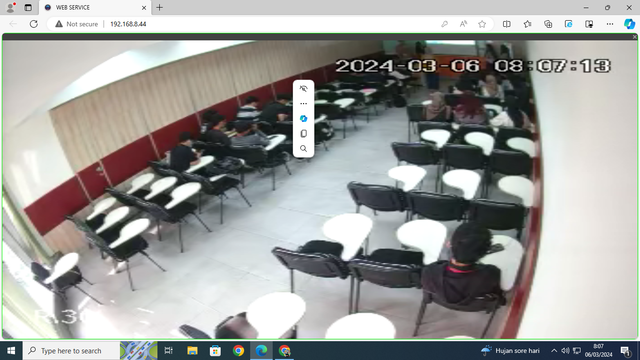Open Google Chrome from taskbar
The height and width of the screenshot is (360, 640).
click(x=238, y=351)
